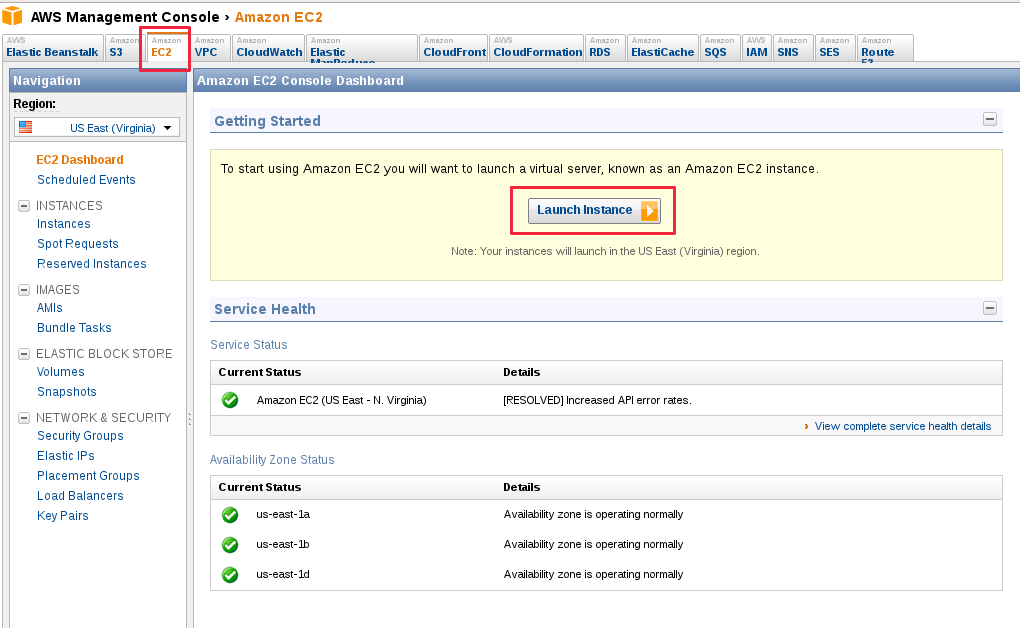Screen dimensions: 1020x628
Task: Click green check icon beside us-east-1d
Action: click(x=230, y=575)
